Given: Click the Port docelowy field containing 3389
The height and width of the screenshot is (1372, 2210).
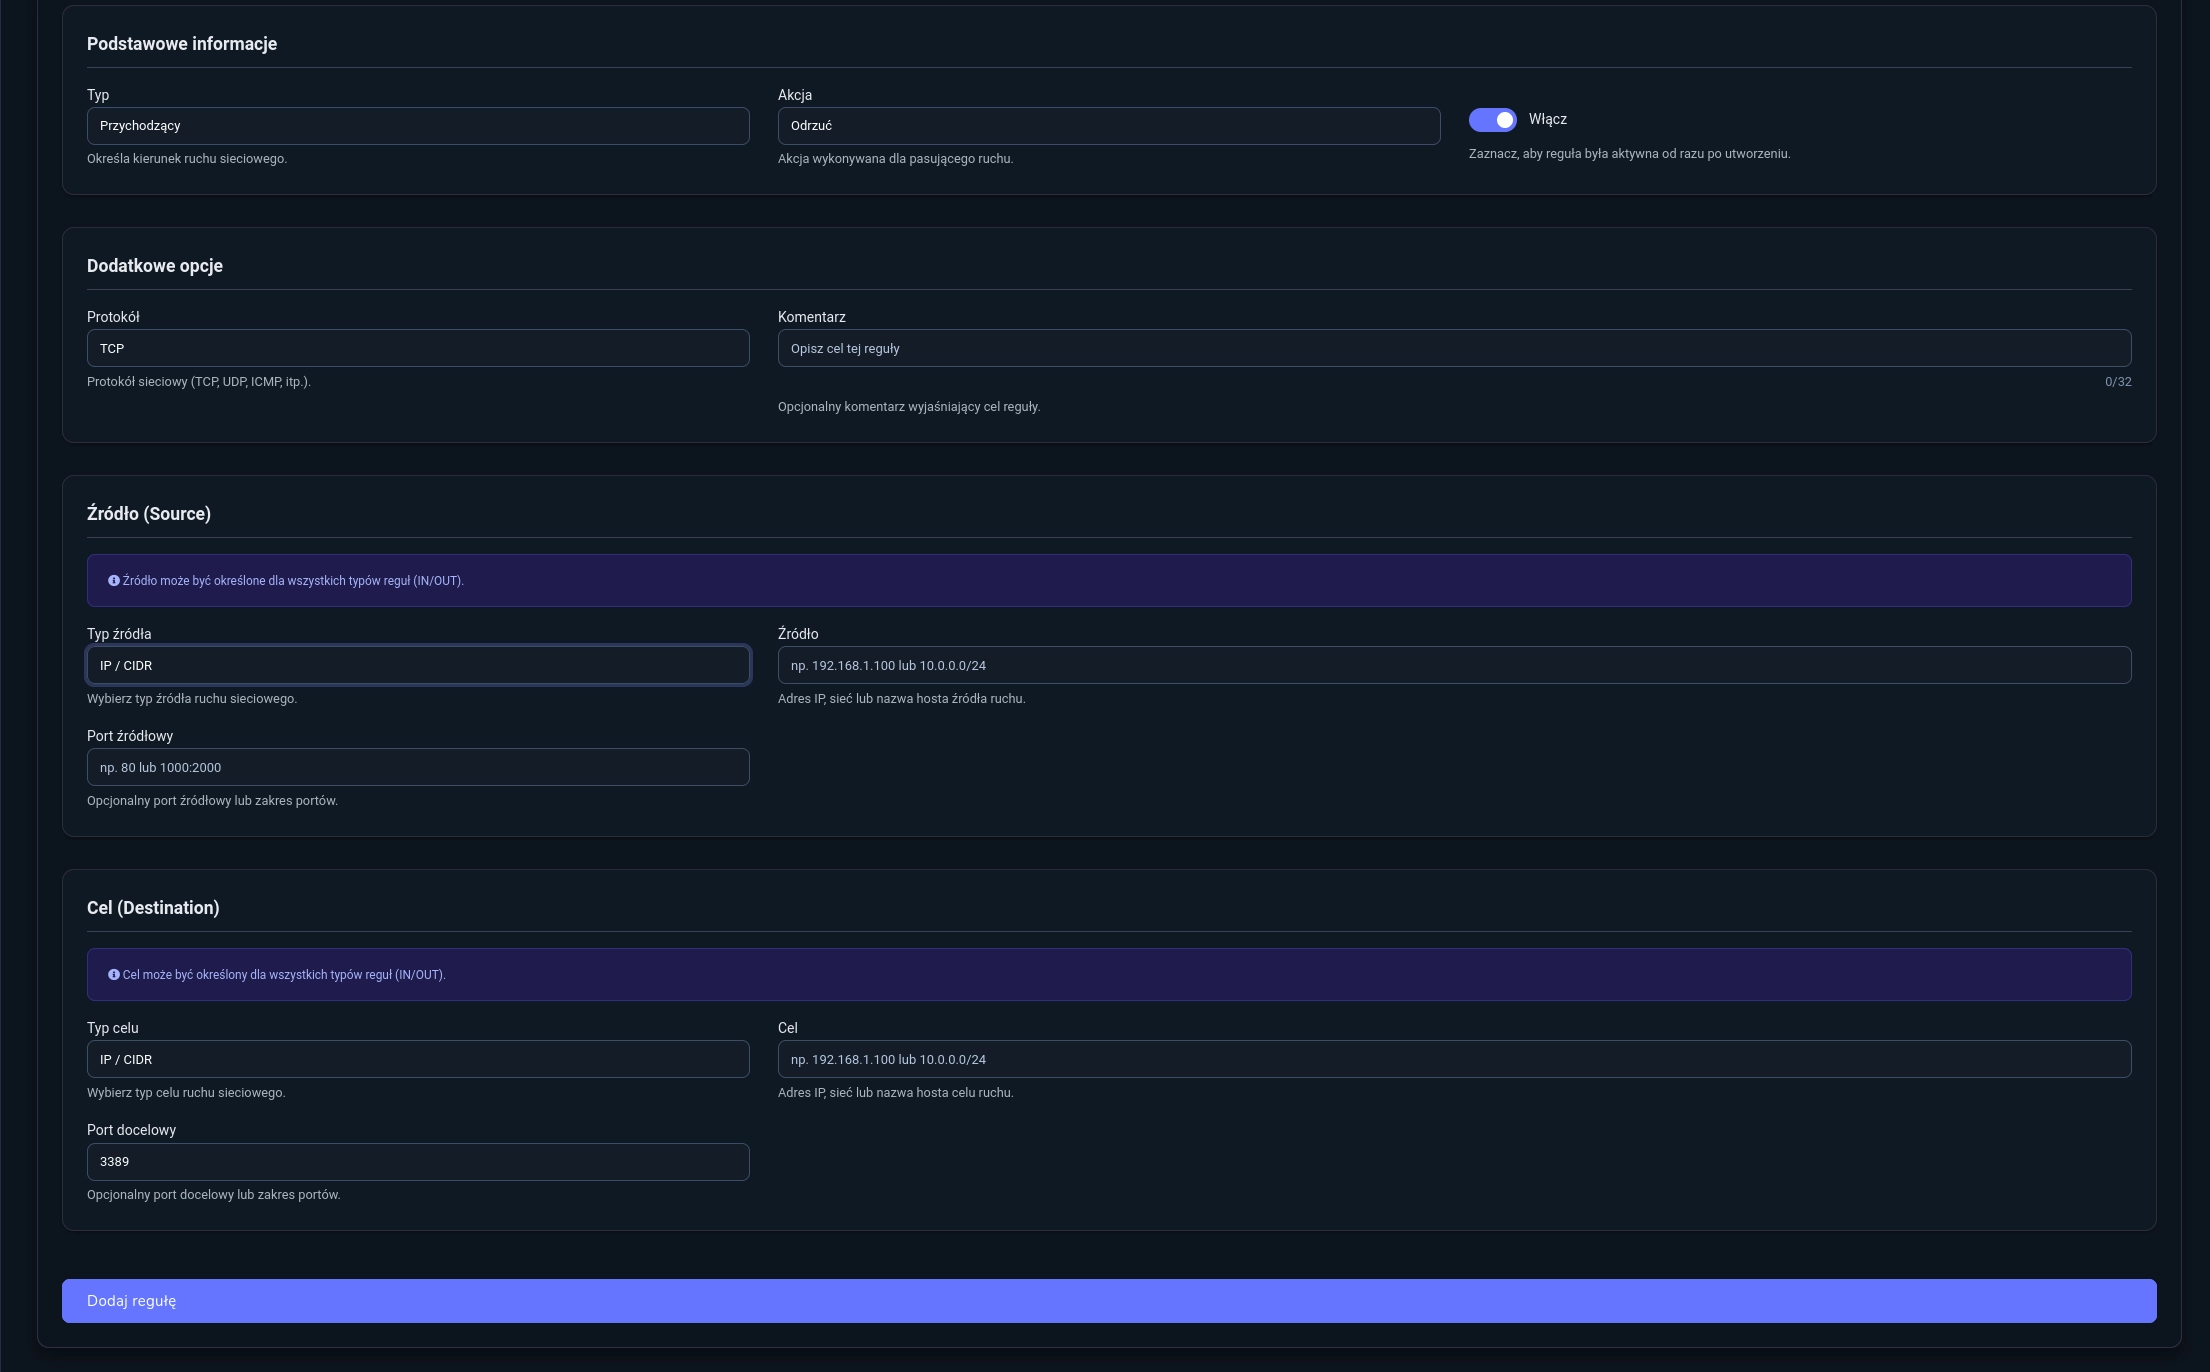Looking at the screenshot, I should (x=418, y=1162).
